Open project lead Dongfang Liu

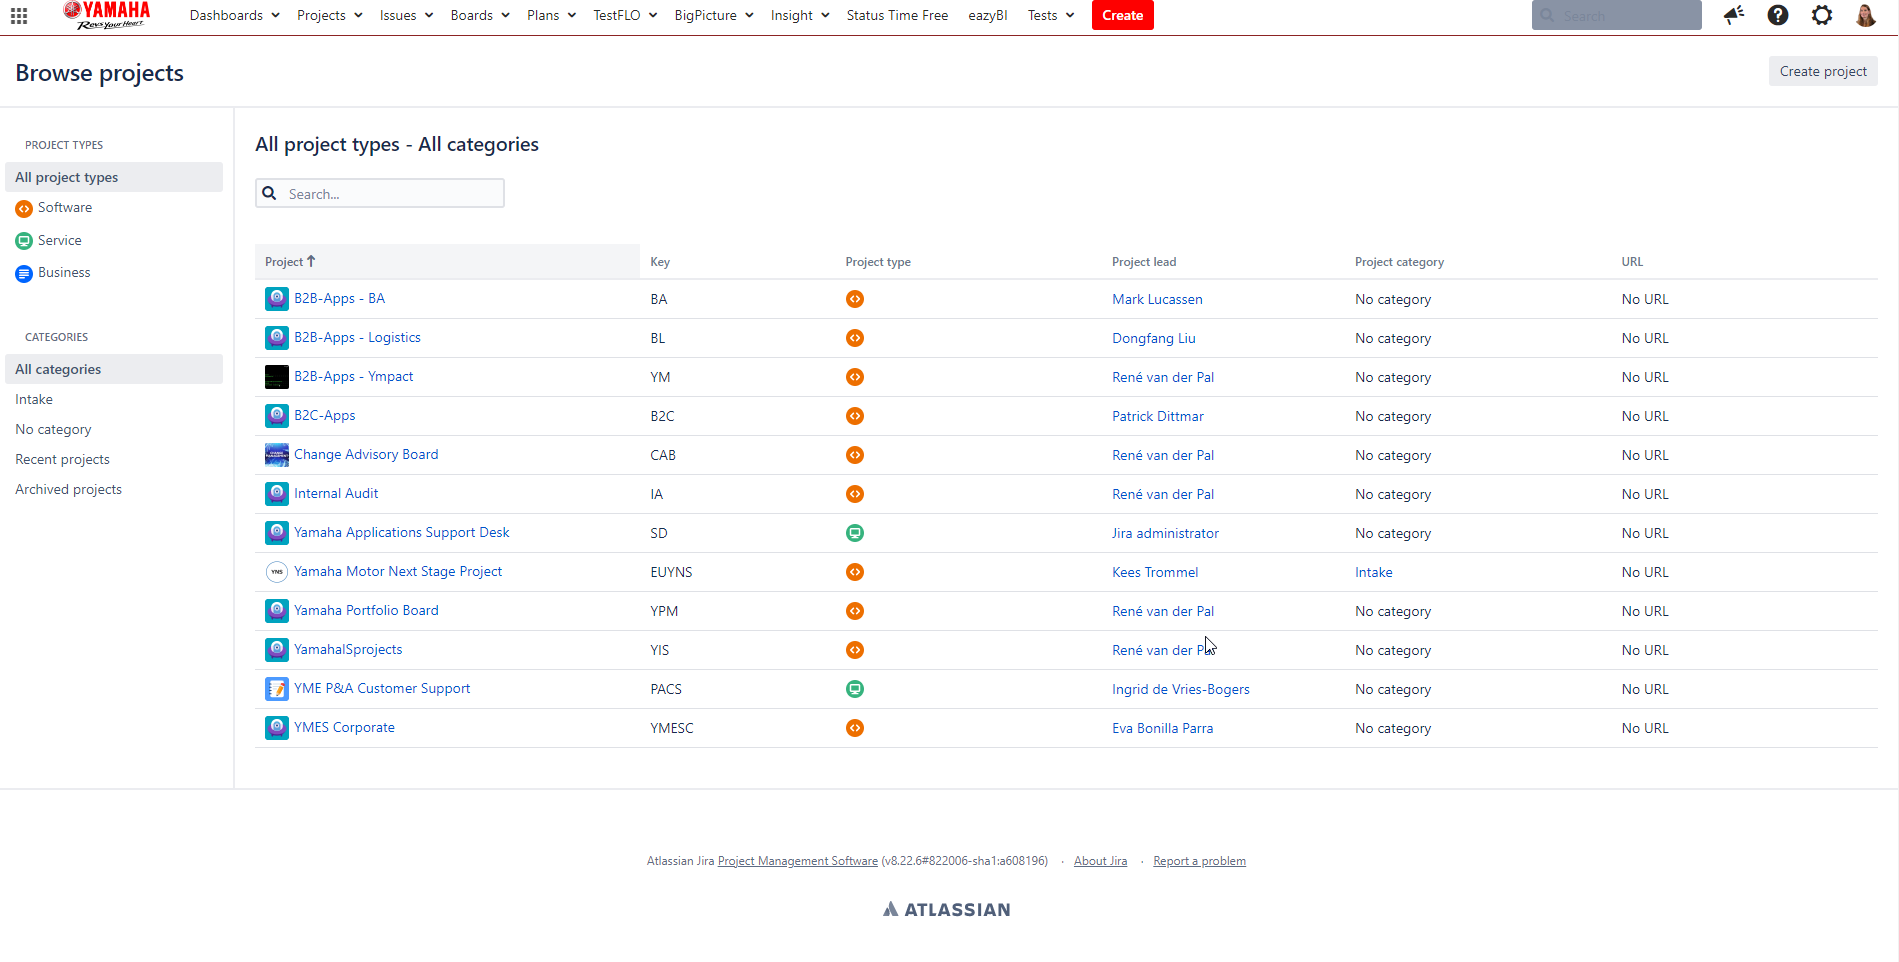[1153, 338]
